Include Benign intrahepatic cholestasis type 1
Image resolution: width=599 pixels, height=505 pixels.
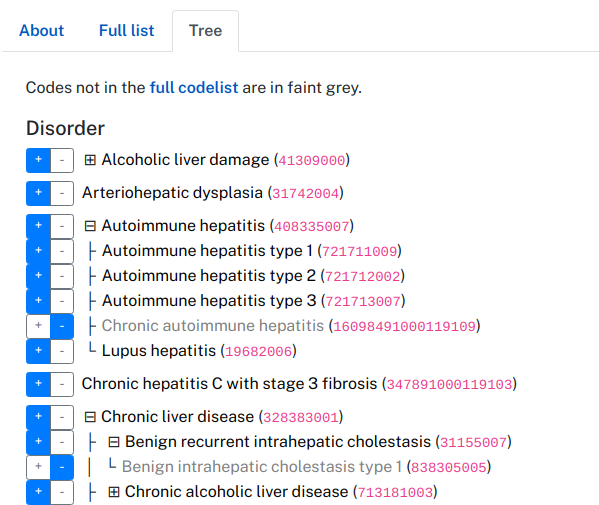pos(38,467)
